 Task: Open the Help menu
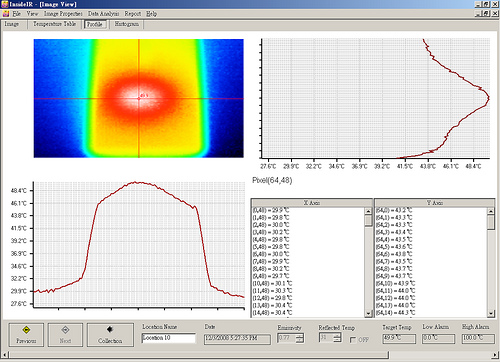[x=152, y=14]
